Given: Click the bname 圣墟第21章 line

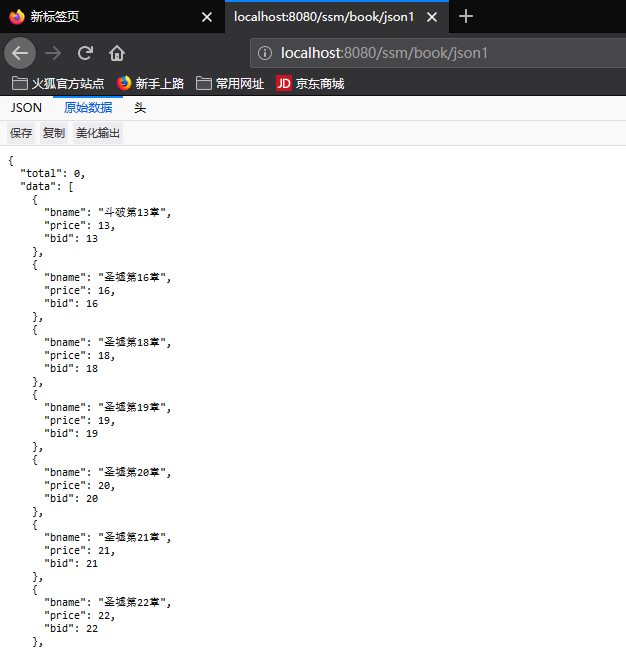Looking at the screenshot, I should (x=108, y=537).
